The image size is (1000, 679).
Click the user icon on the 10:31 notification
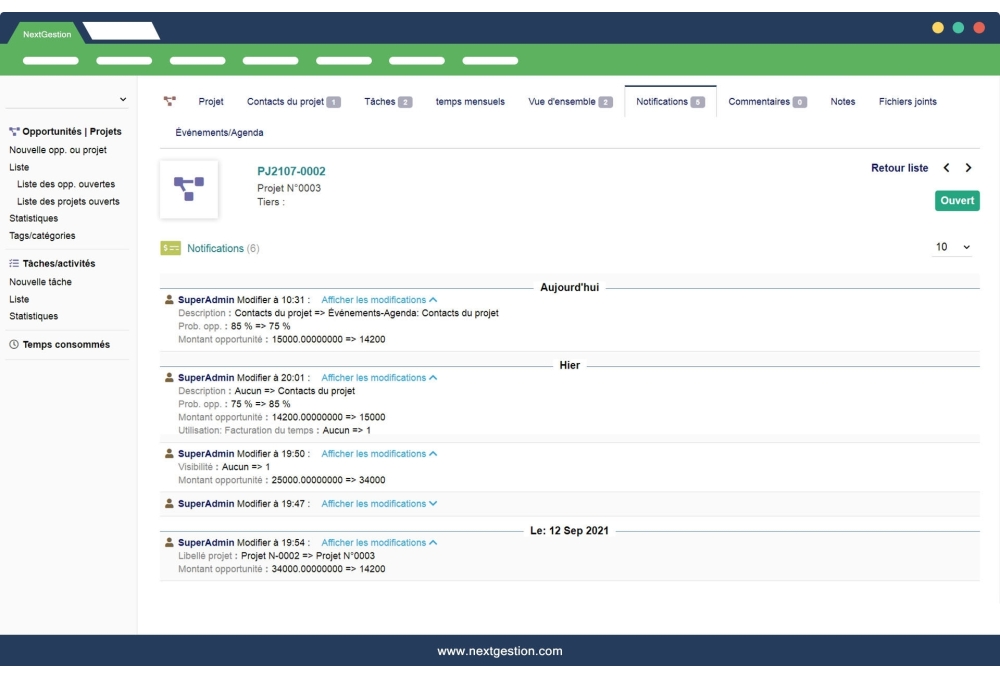[167, 298]
